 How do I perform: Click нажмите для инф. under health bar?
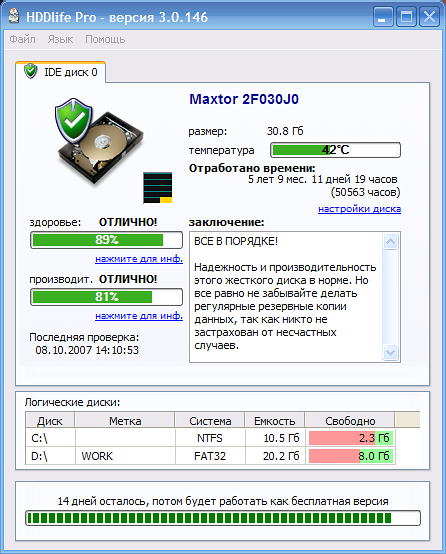coord(139,259)
